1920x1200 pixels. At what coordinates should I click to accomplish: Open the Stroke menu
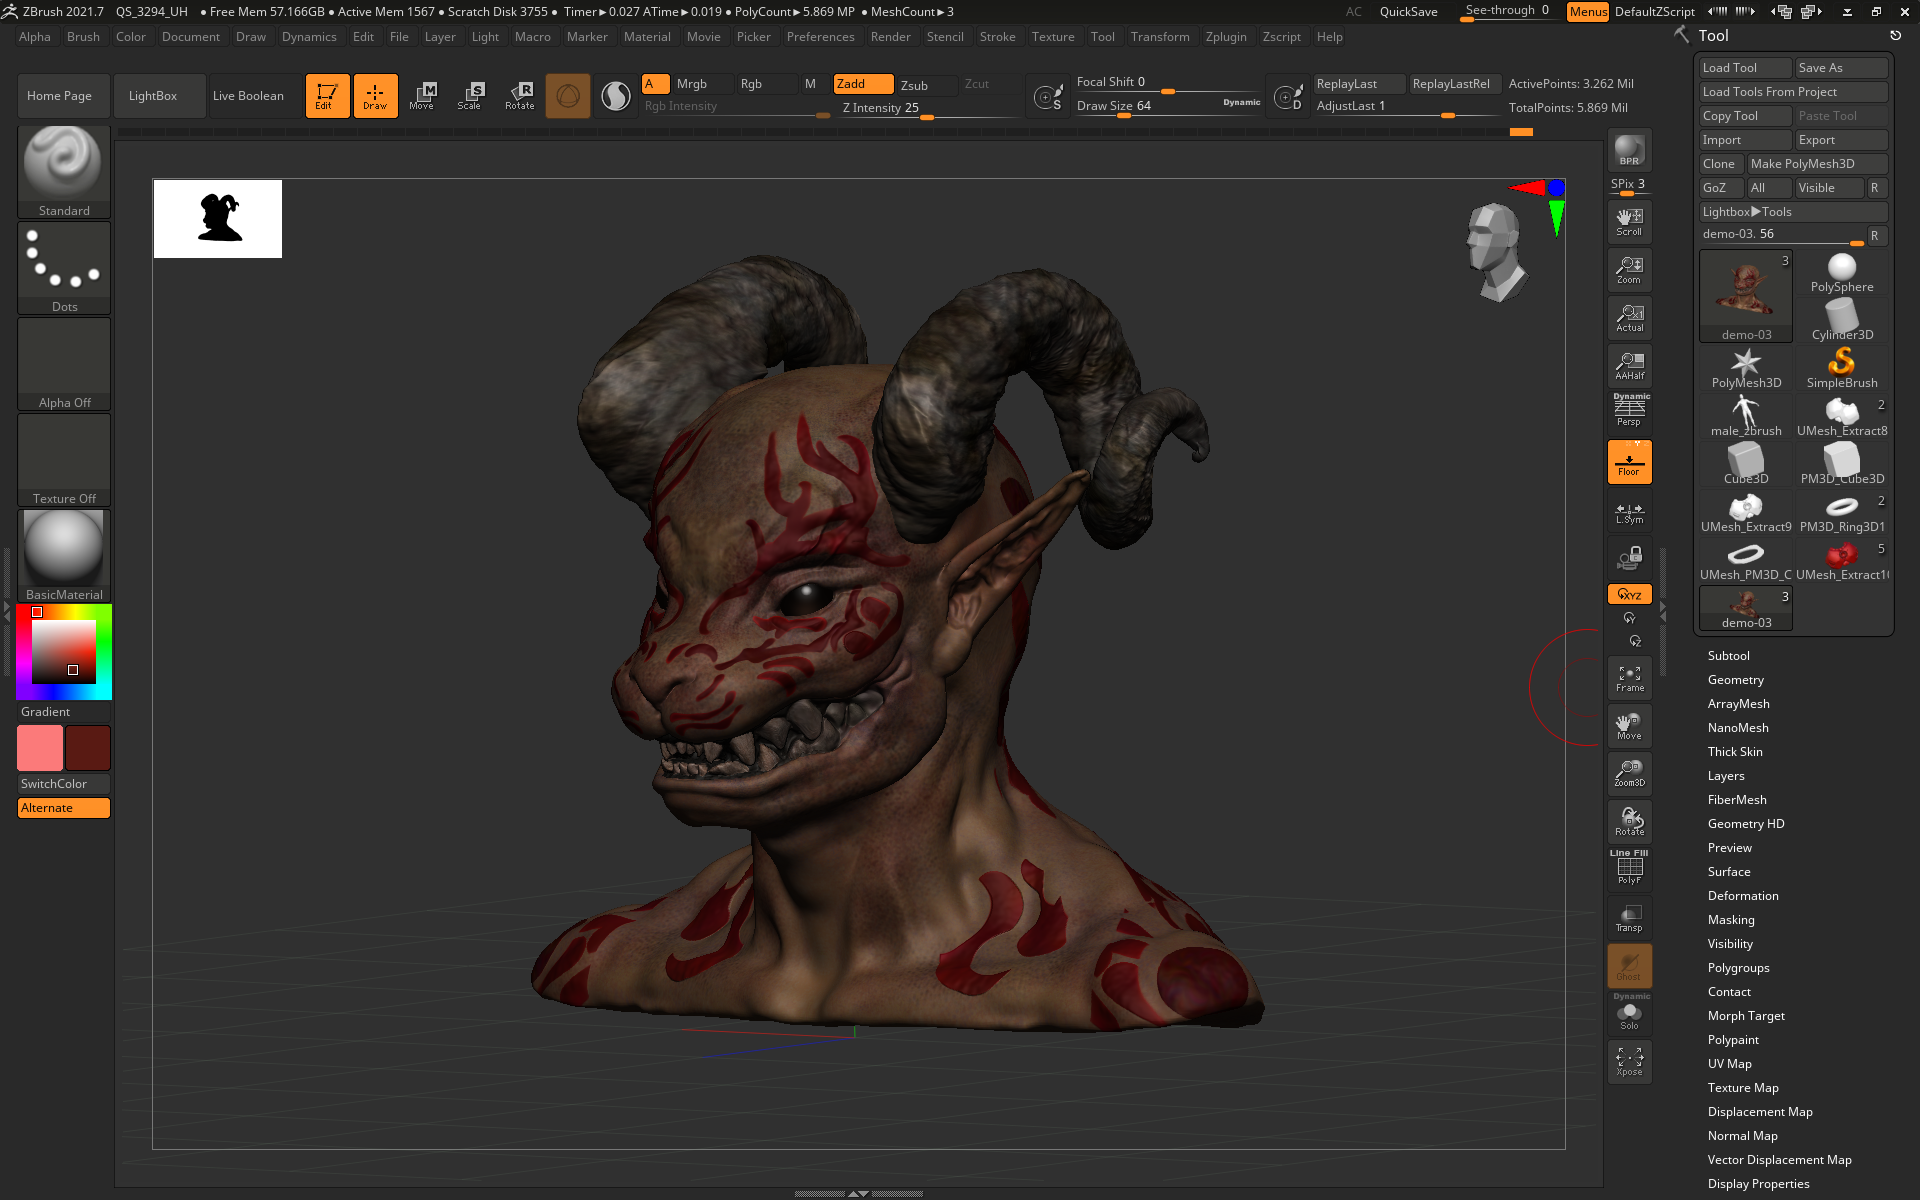[x=997, y=37]
